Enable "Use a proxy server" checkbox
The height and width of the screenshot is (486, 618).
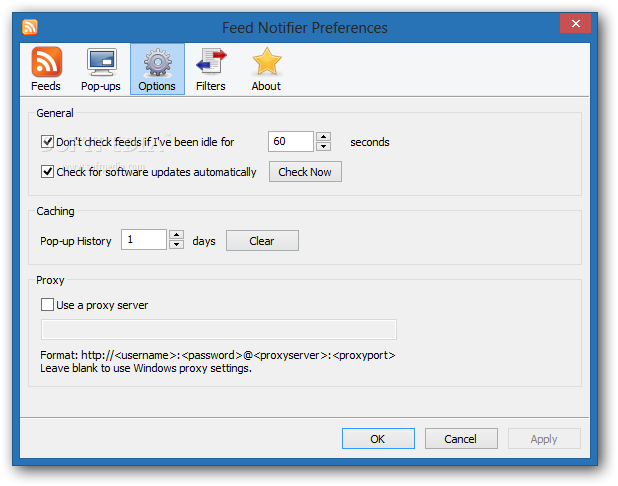click(x=47, y=305)
